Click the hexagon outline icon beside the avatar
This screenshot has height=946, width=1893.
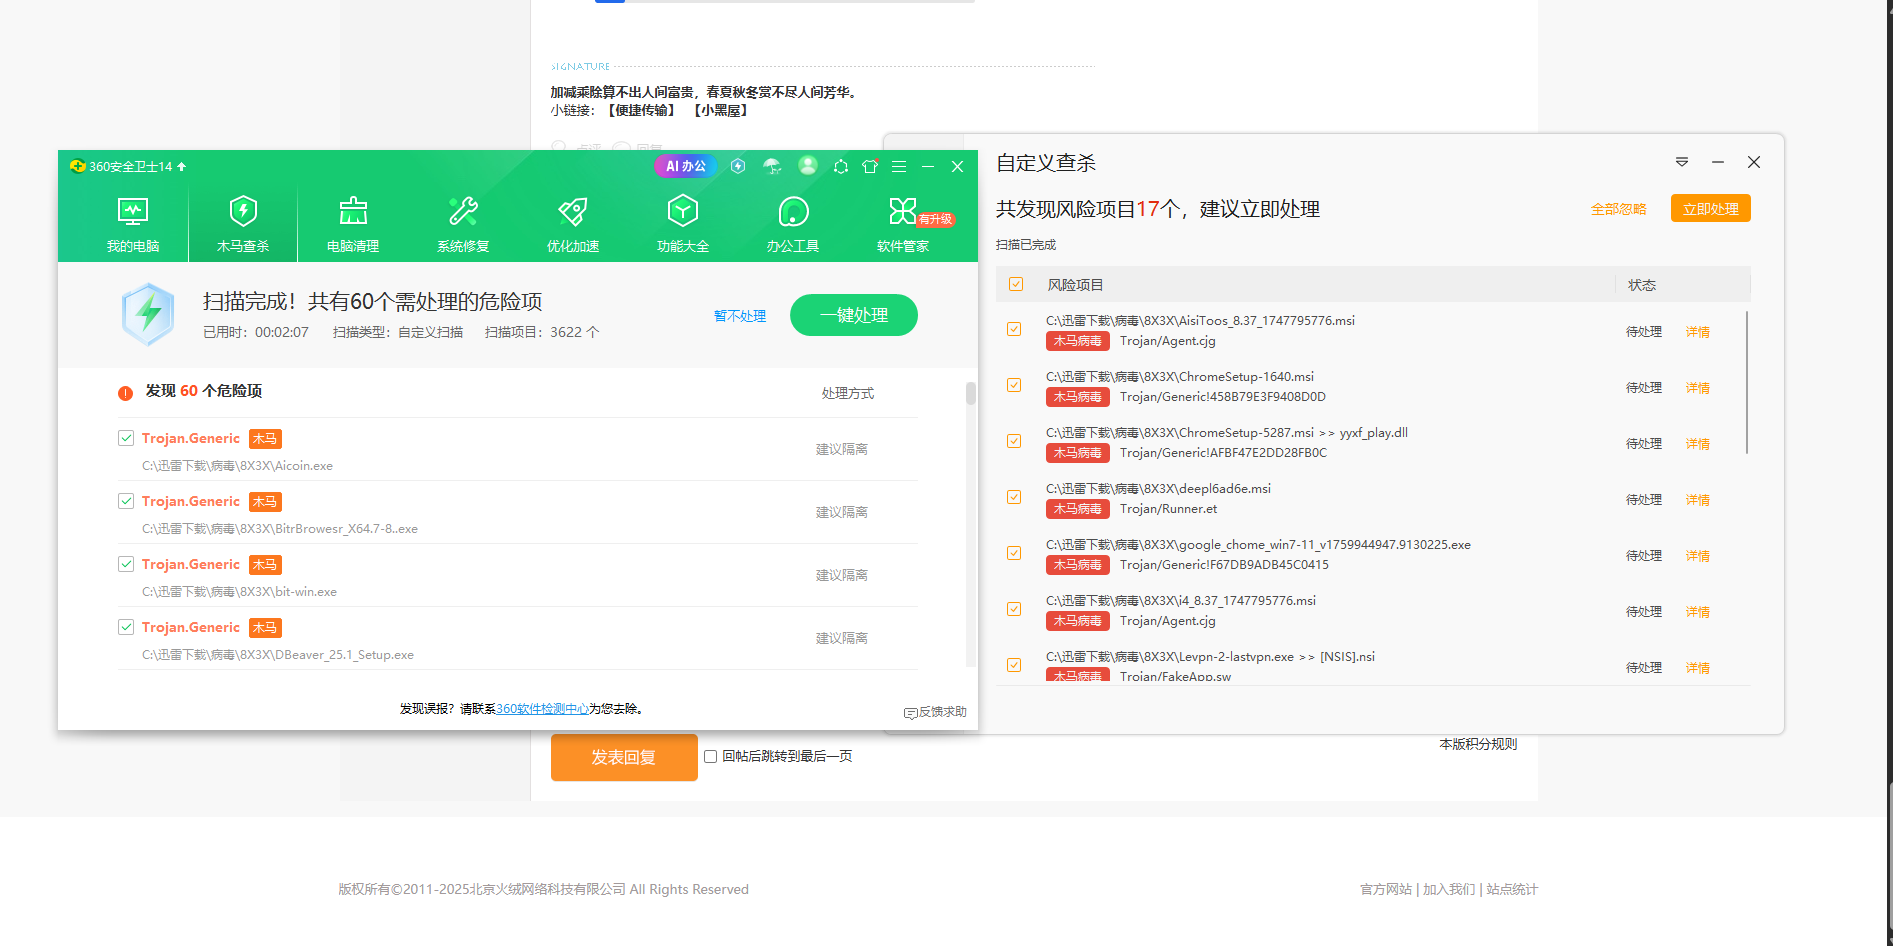841,166
